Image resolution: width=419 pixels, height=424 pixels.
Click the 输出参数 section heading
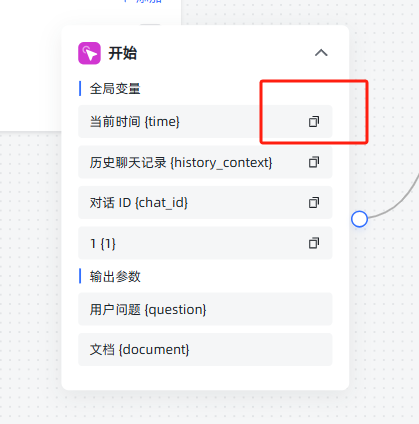click(115, 277)
